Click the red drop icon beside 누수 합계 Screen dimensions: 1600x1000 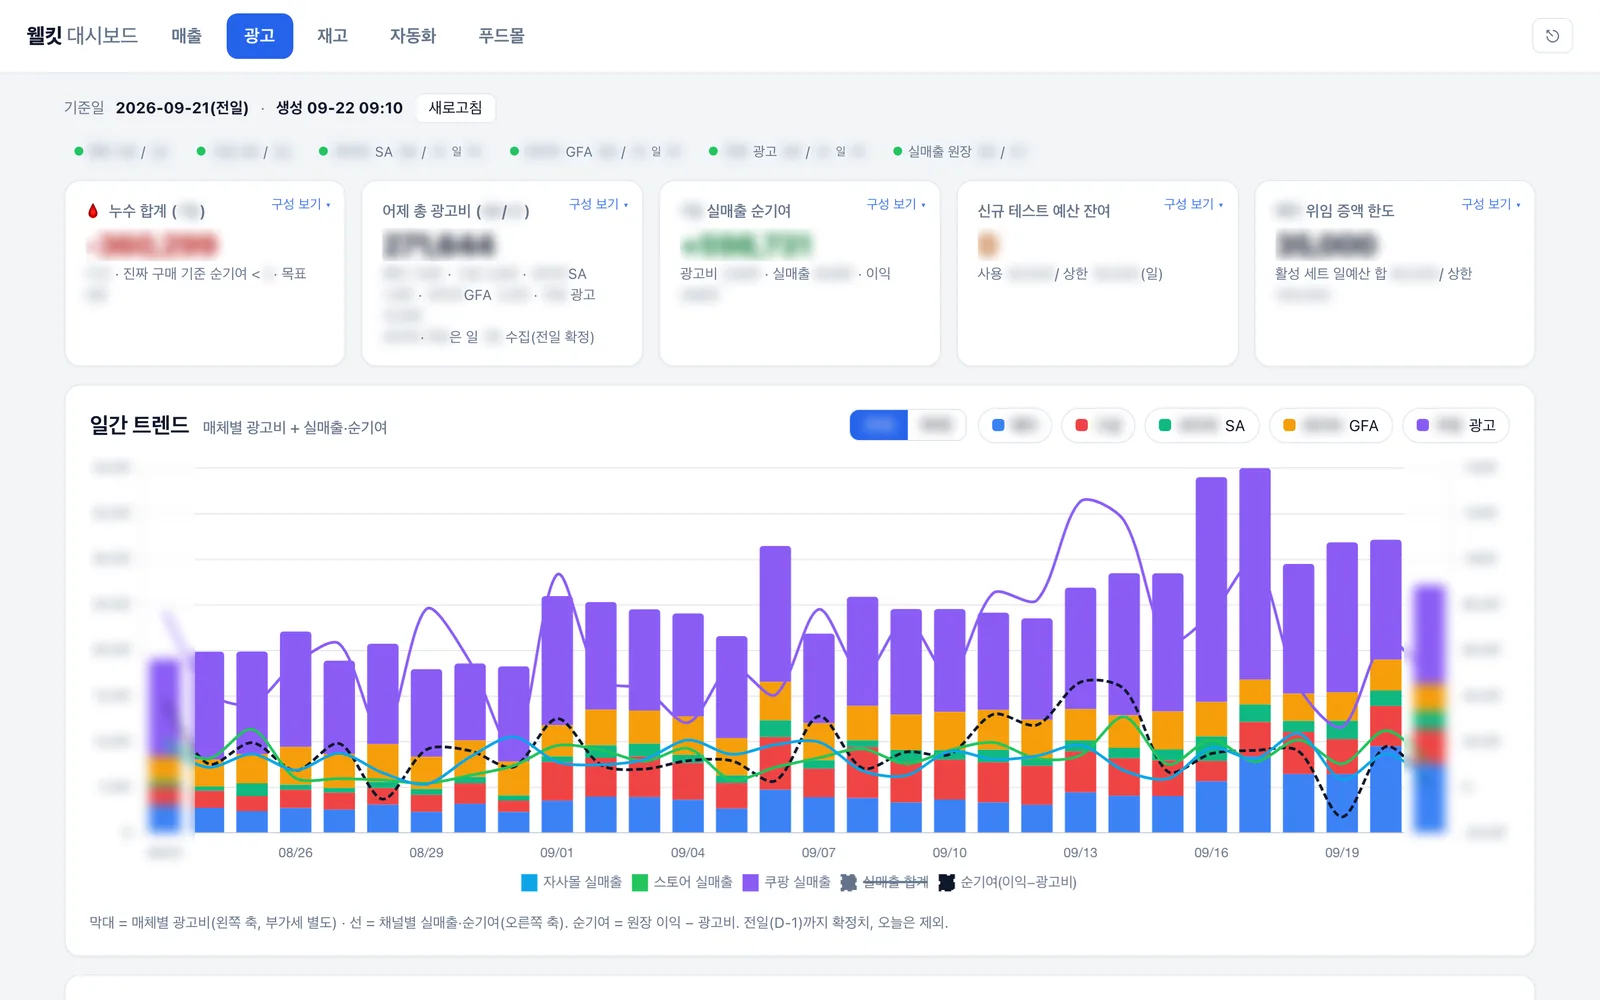(93, 211)
